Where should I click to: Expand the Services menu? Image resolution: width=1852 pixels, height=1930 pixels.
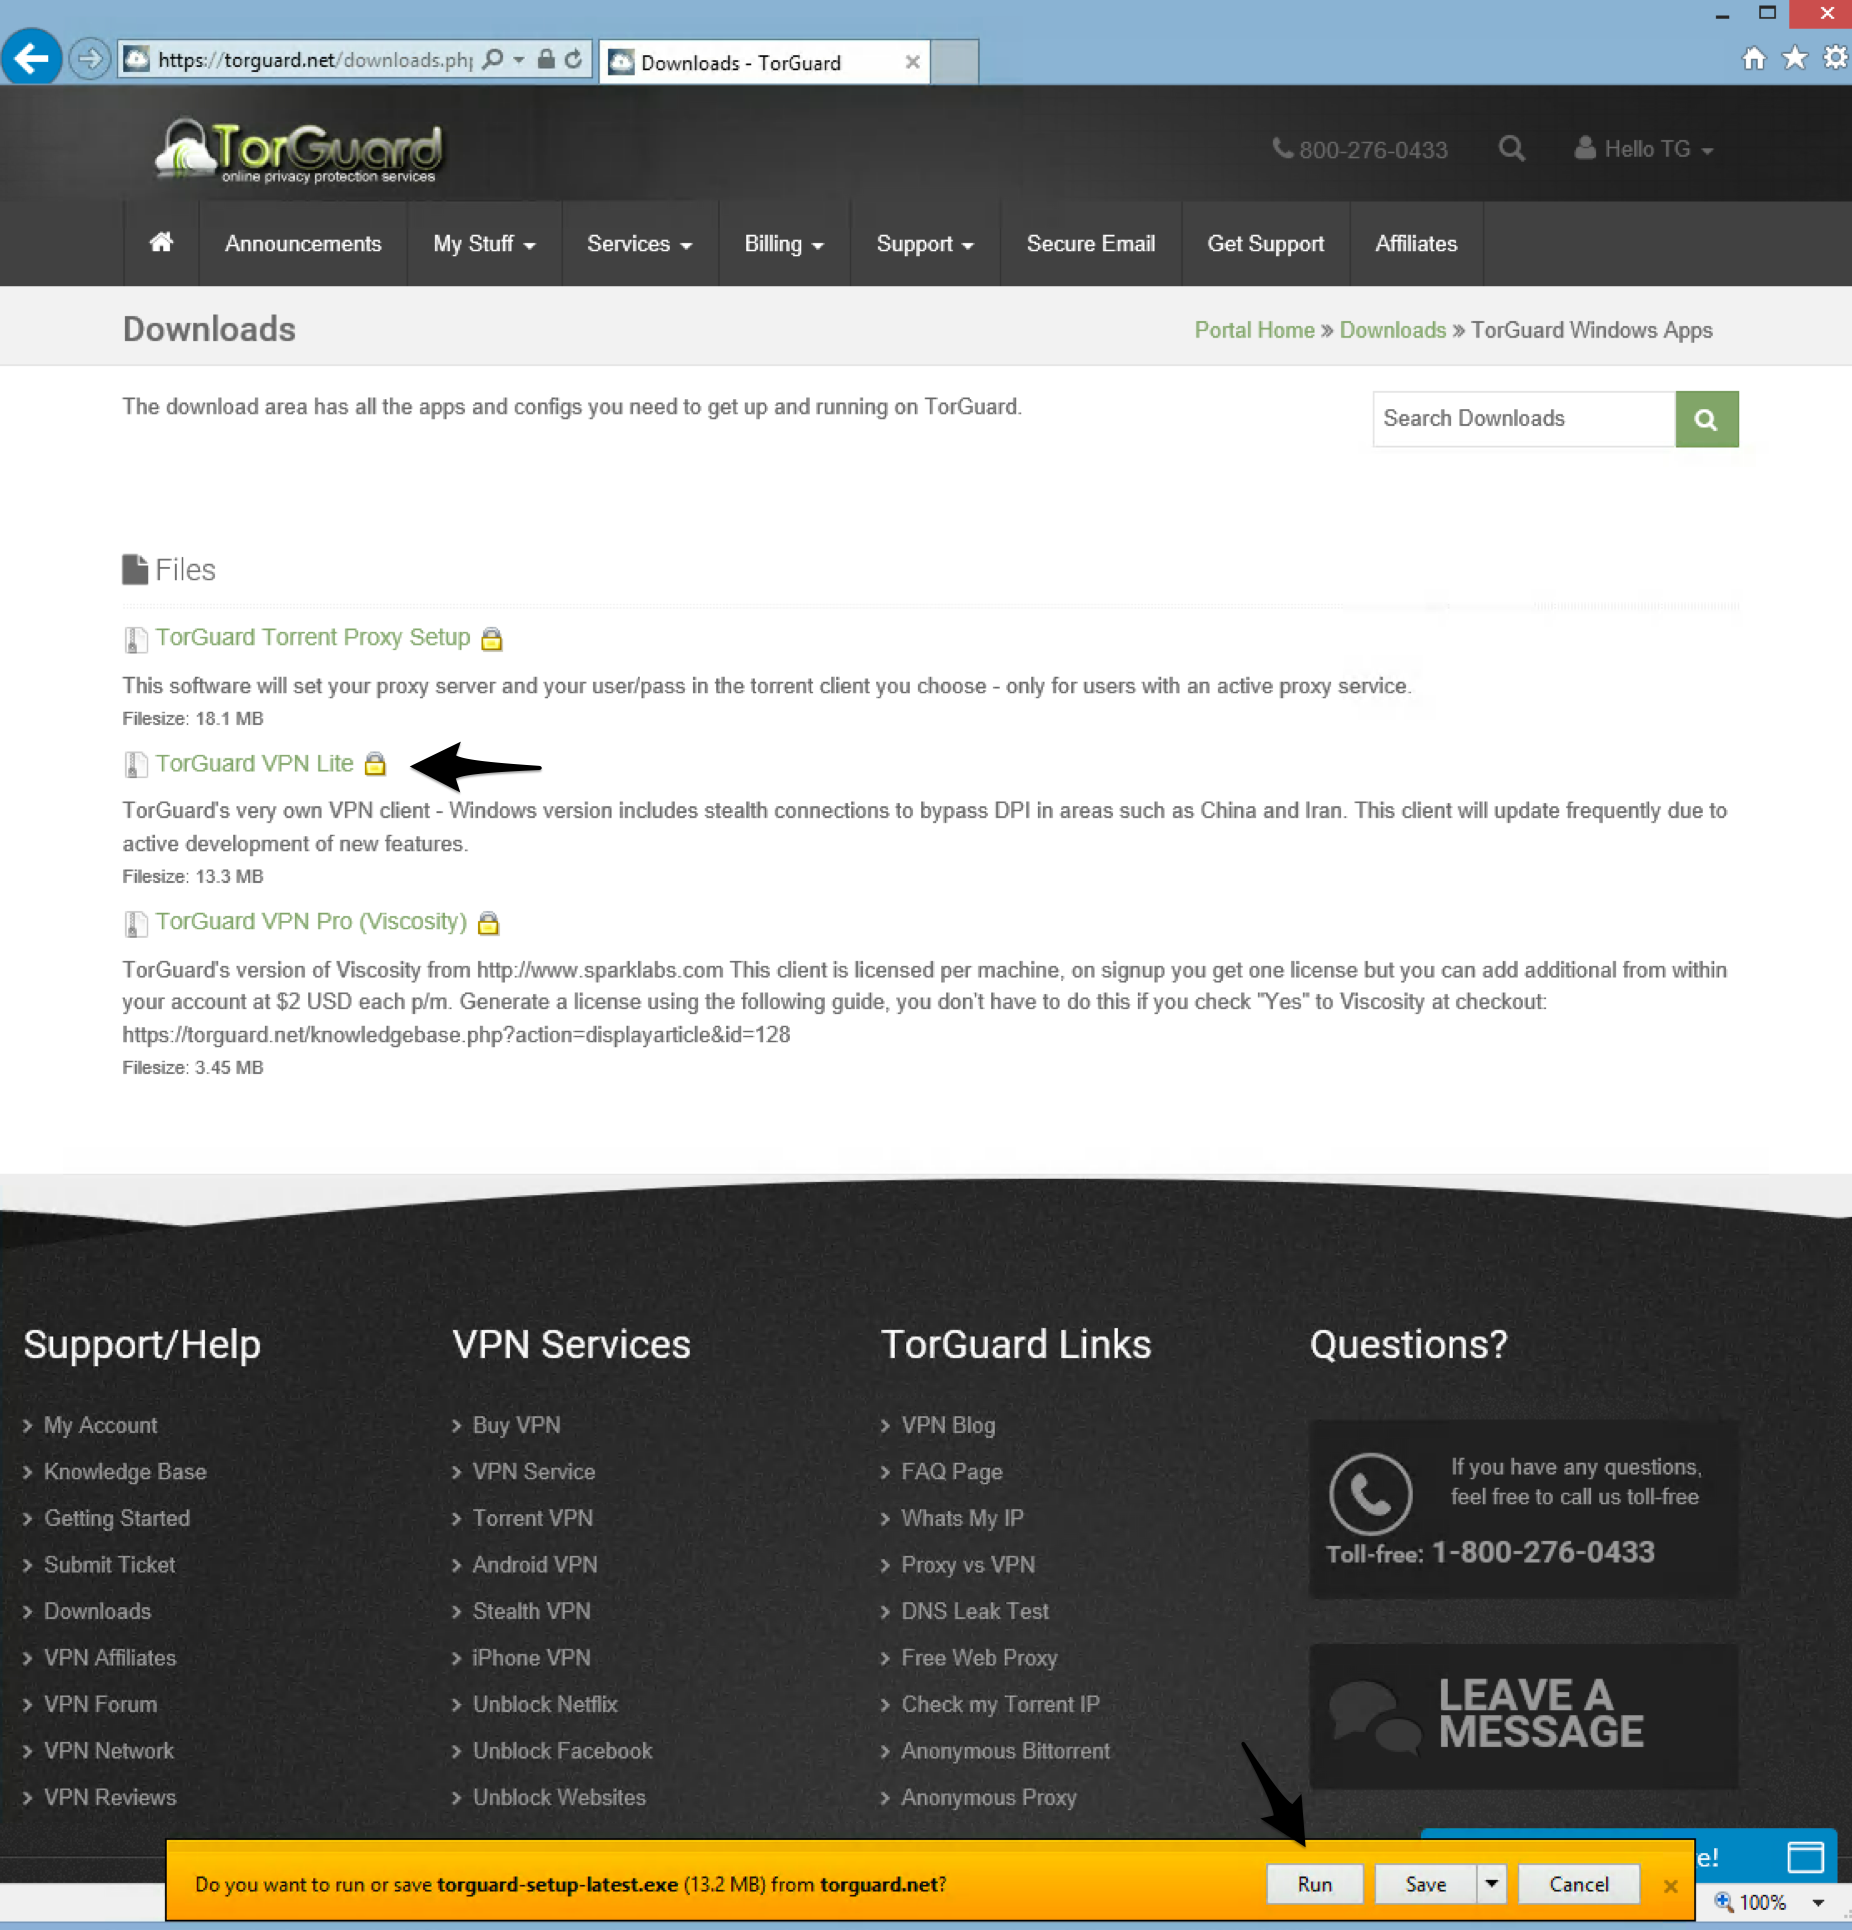coord(639,244)
